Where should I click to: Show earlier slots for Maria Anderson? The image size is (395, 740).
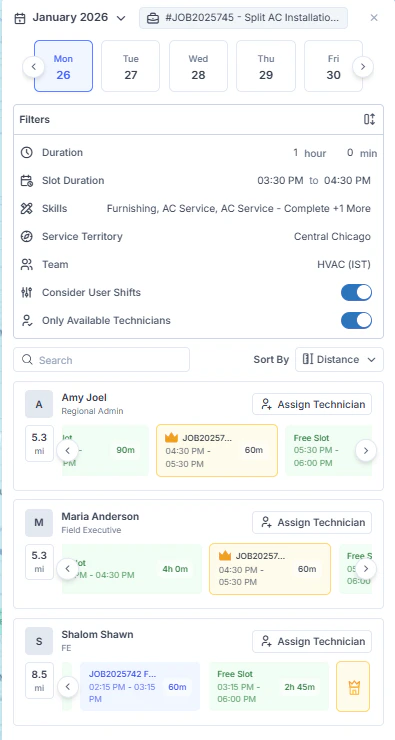pyautogui.click(x=67, y=569)
